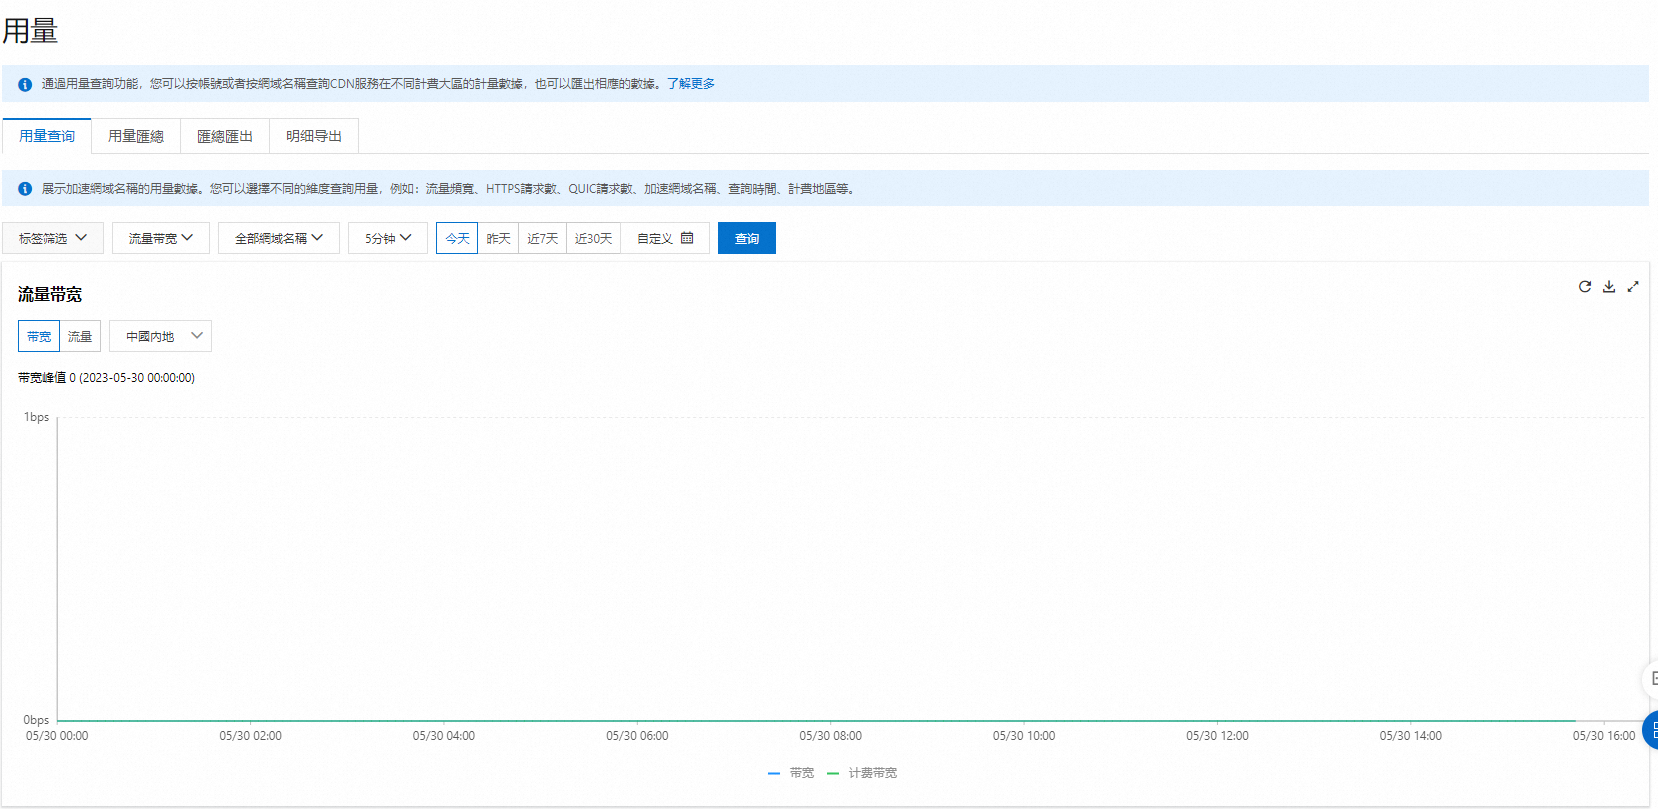Open the 明细导出 tab
1658x809 pixels.
pyautogui.click(x=314, y=136)
